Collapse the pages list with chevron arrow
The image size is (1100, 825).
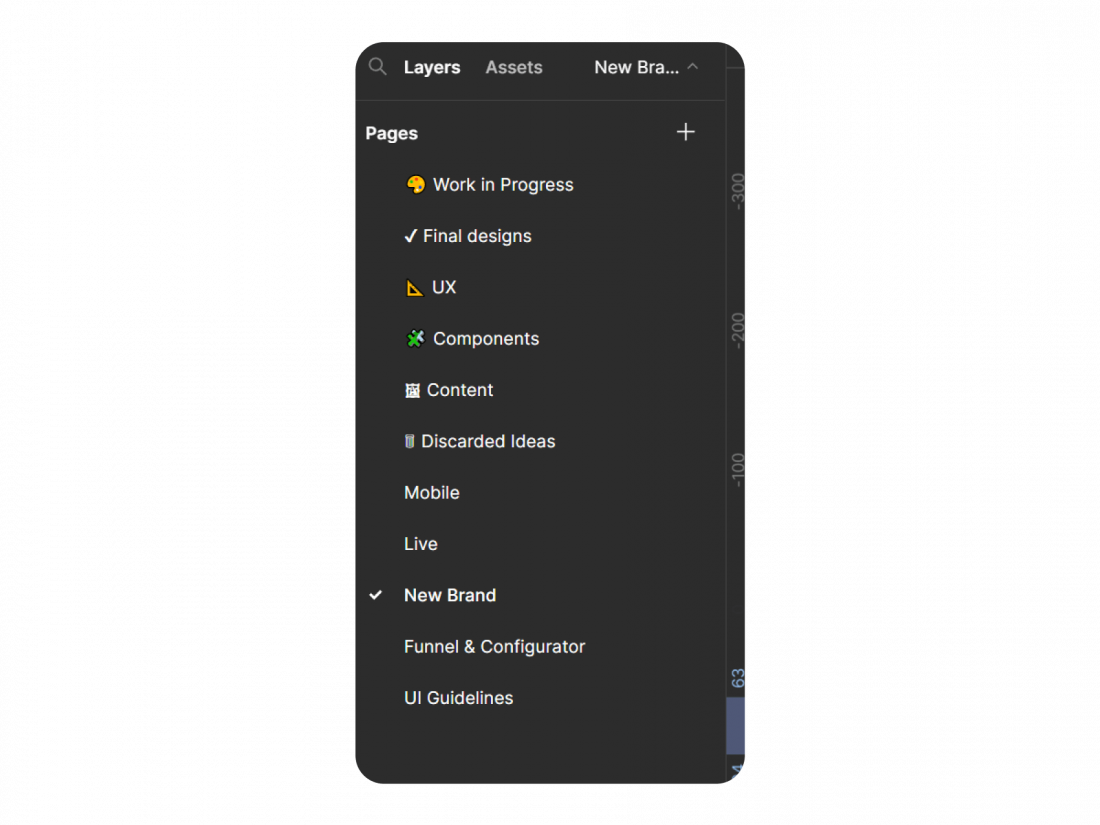693,67
